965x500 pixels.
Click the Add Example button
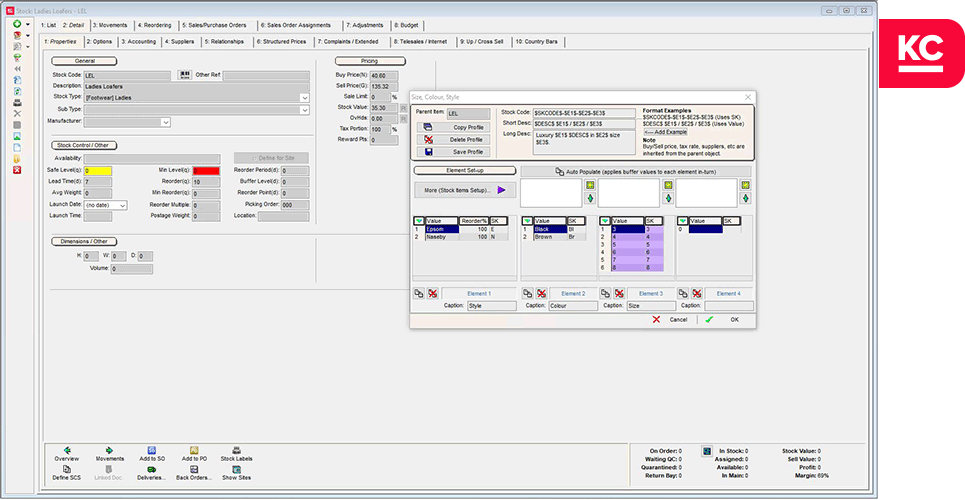(665, 132)
